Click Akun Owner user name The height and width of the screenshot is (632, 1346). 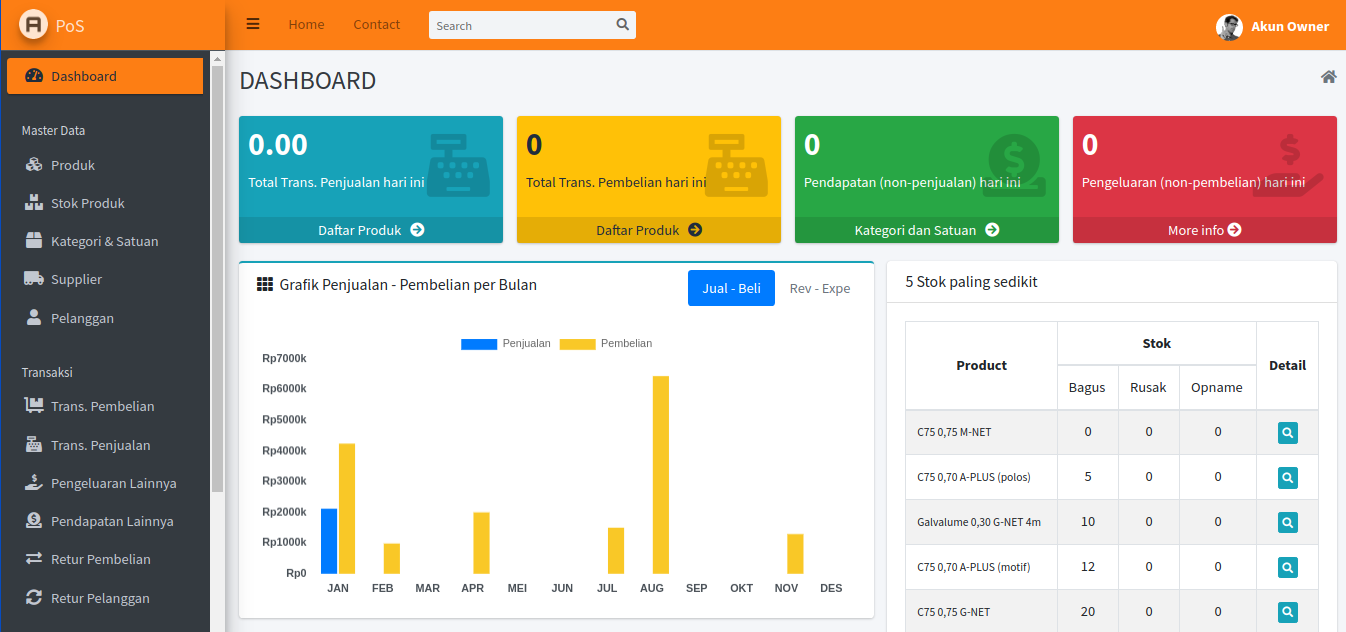point(1290,27)
